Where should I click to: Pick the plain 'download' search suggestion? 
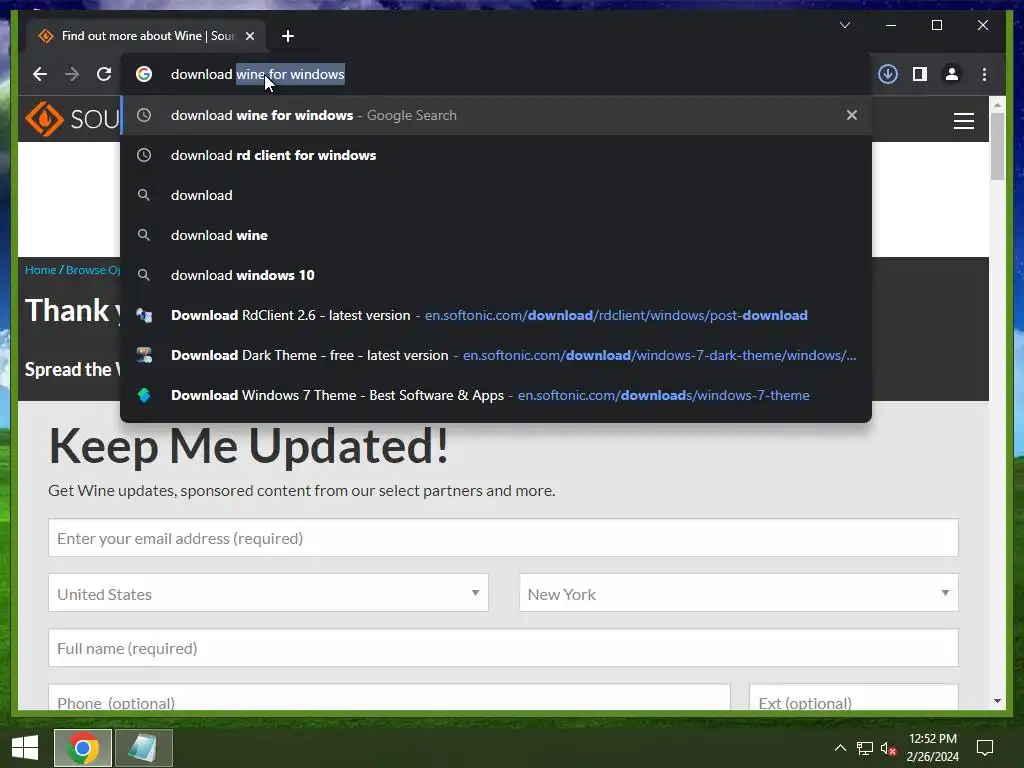point(496,195)
